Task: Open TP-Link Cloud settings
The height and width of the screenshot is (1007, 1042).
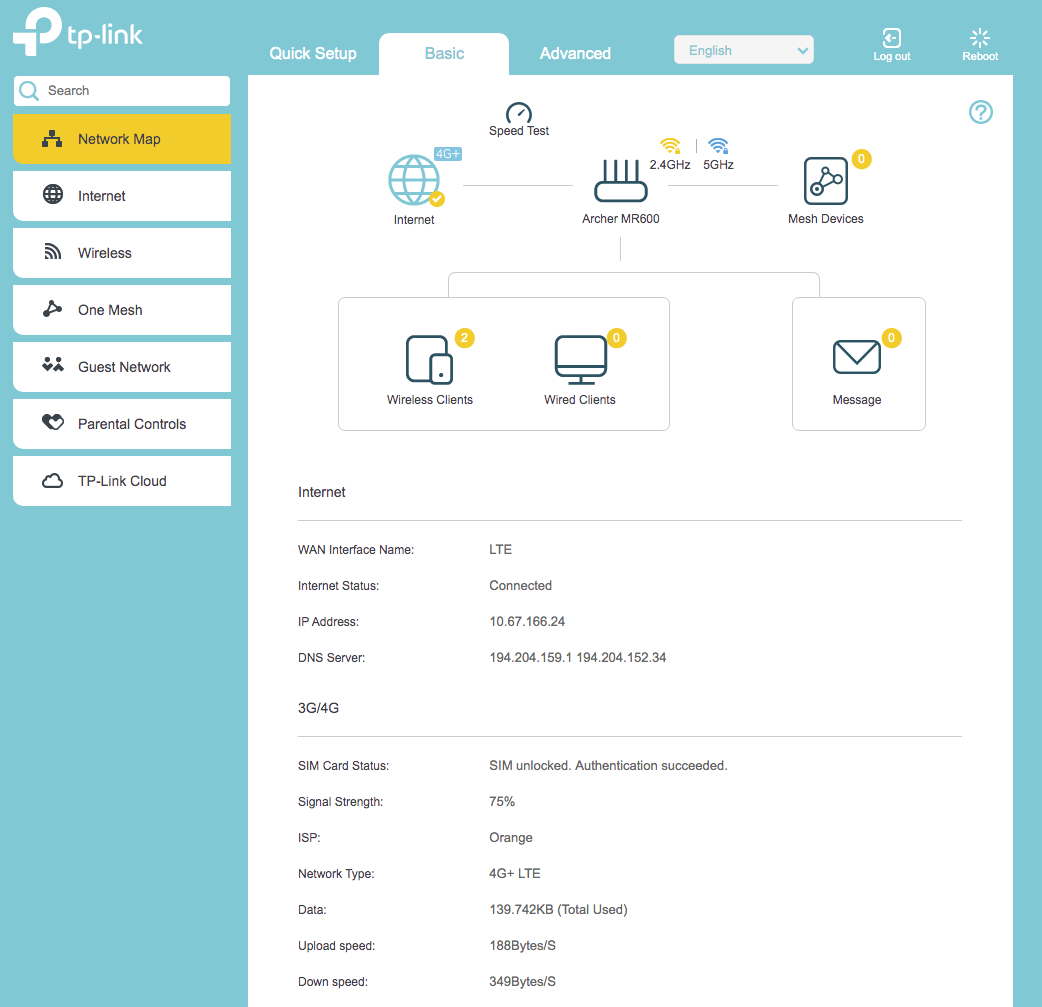Action: coord(121,480)
